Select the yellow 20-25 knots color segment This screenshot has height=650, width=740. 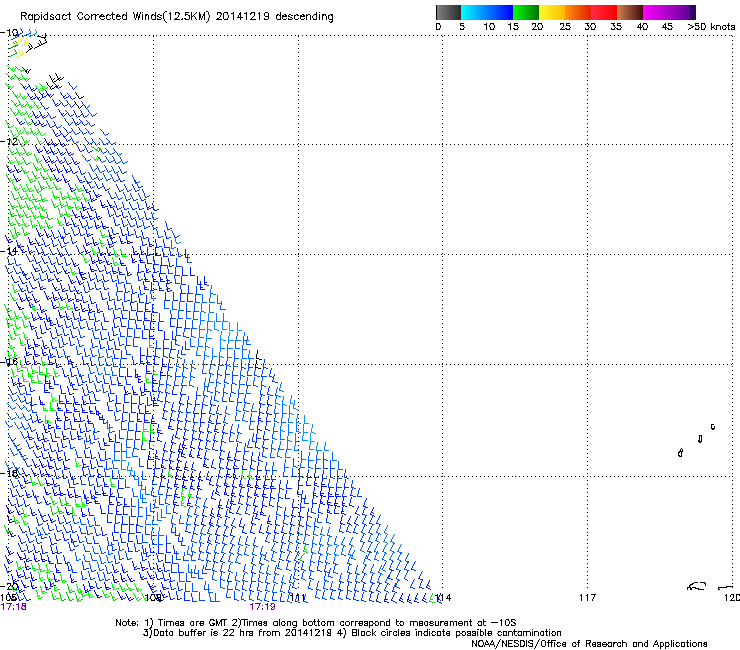pyautogui.click(x=552, y=12)
